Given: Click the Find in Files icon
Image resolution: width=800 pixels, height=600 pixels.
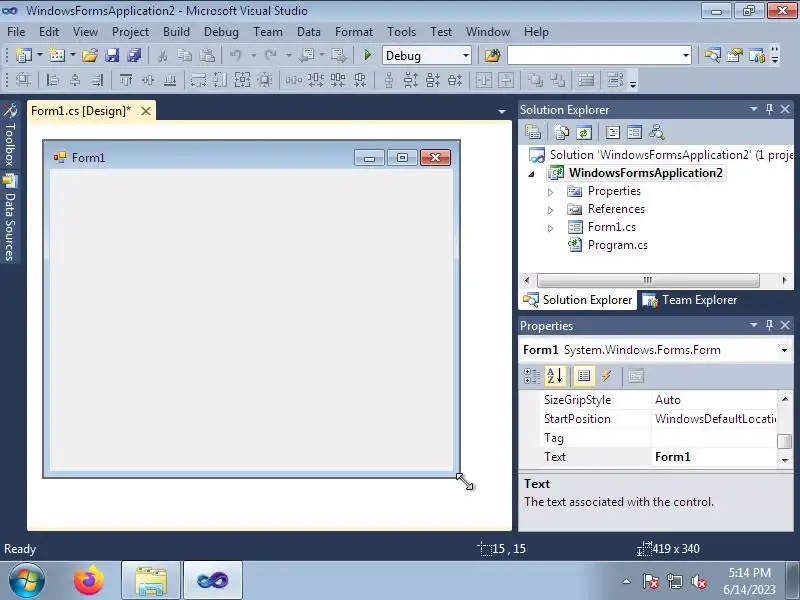Looking at the screenshot, I should click(x=493, y=55).
